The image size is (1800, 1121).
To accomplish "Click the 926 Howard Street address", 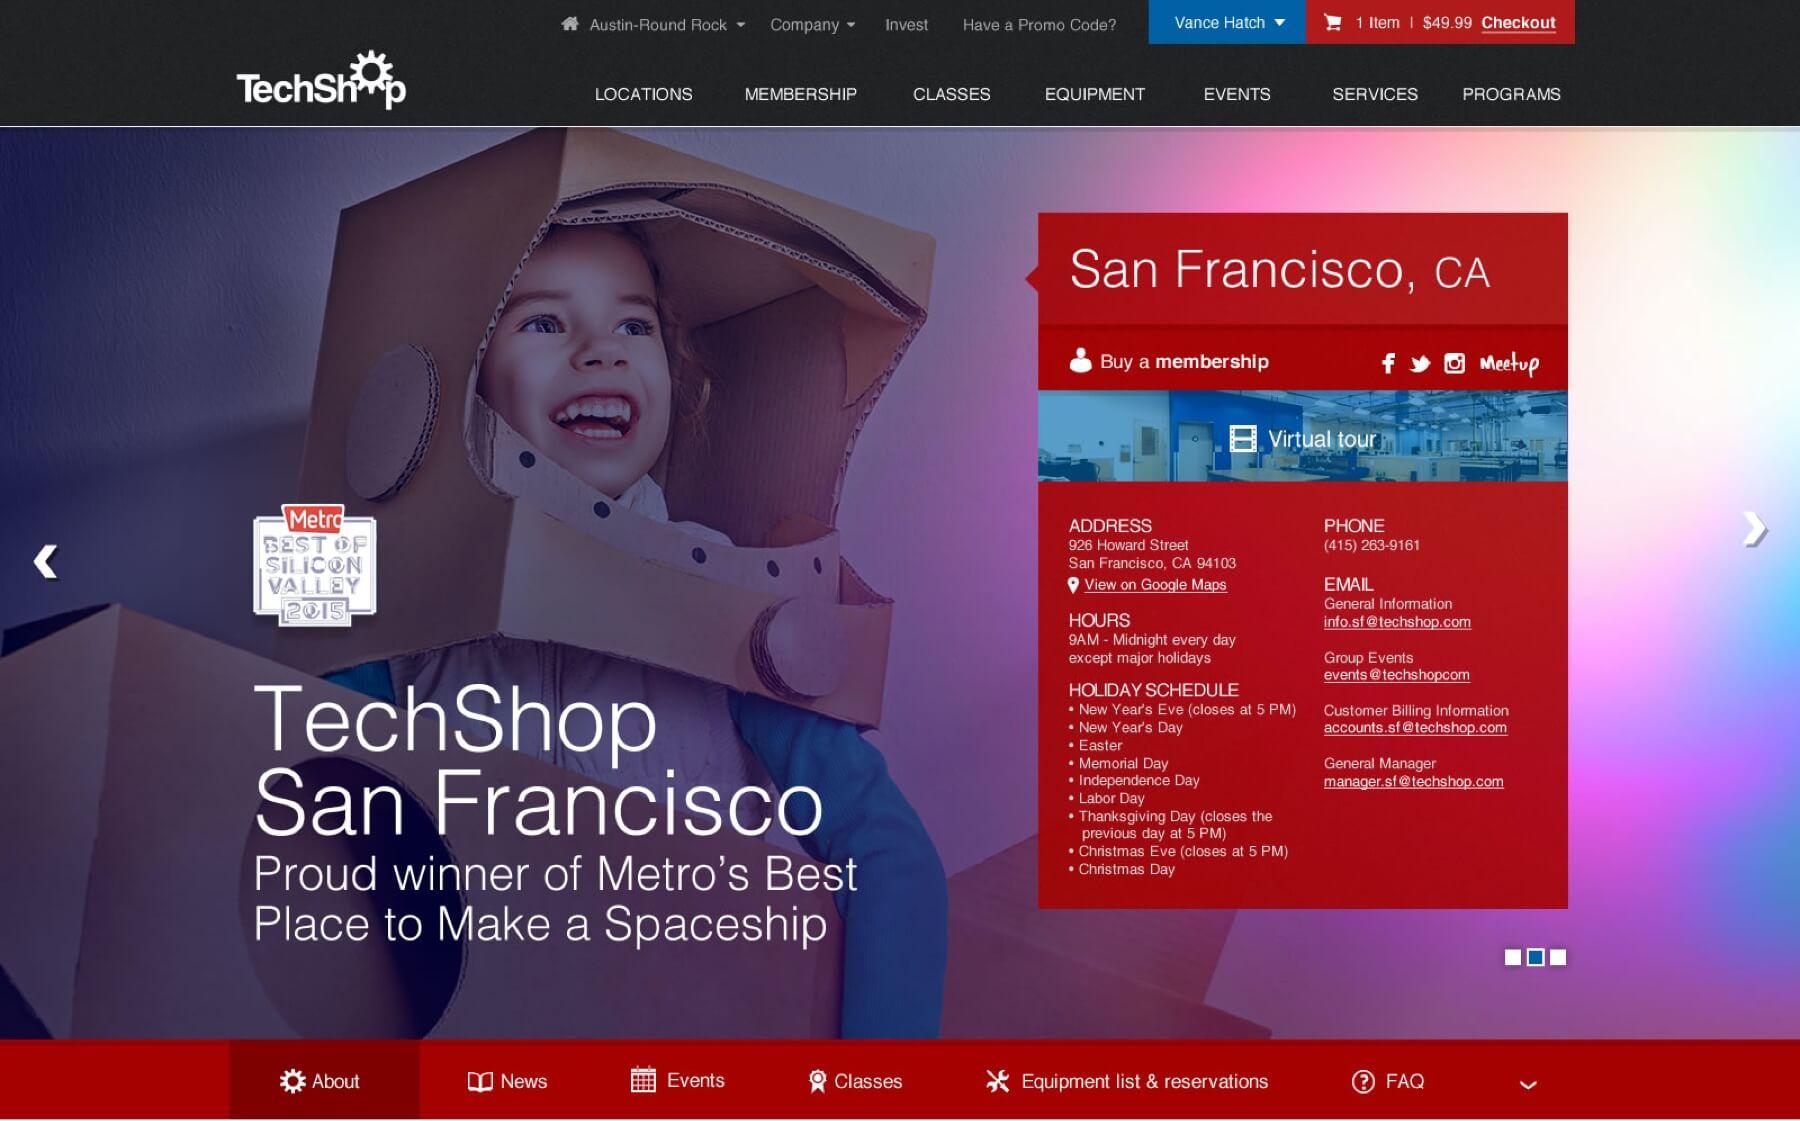I will coord(1128,545).
